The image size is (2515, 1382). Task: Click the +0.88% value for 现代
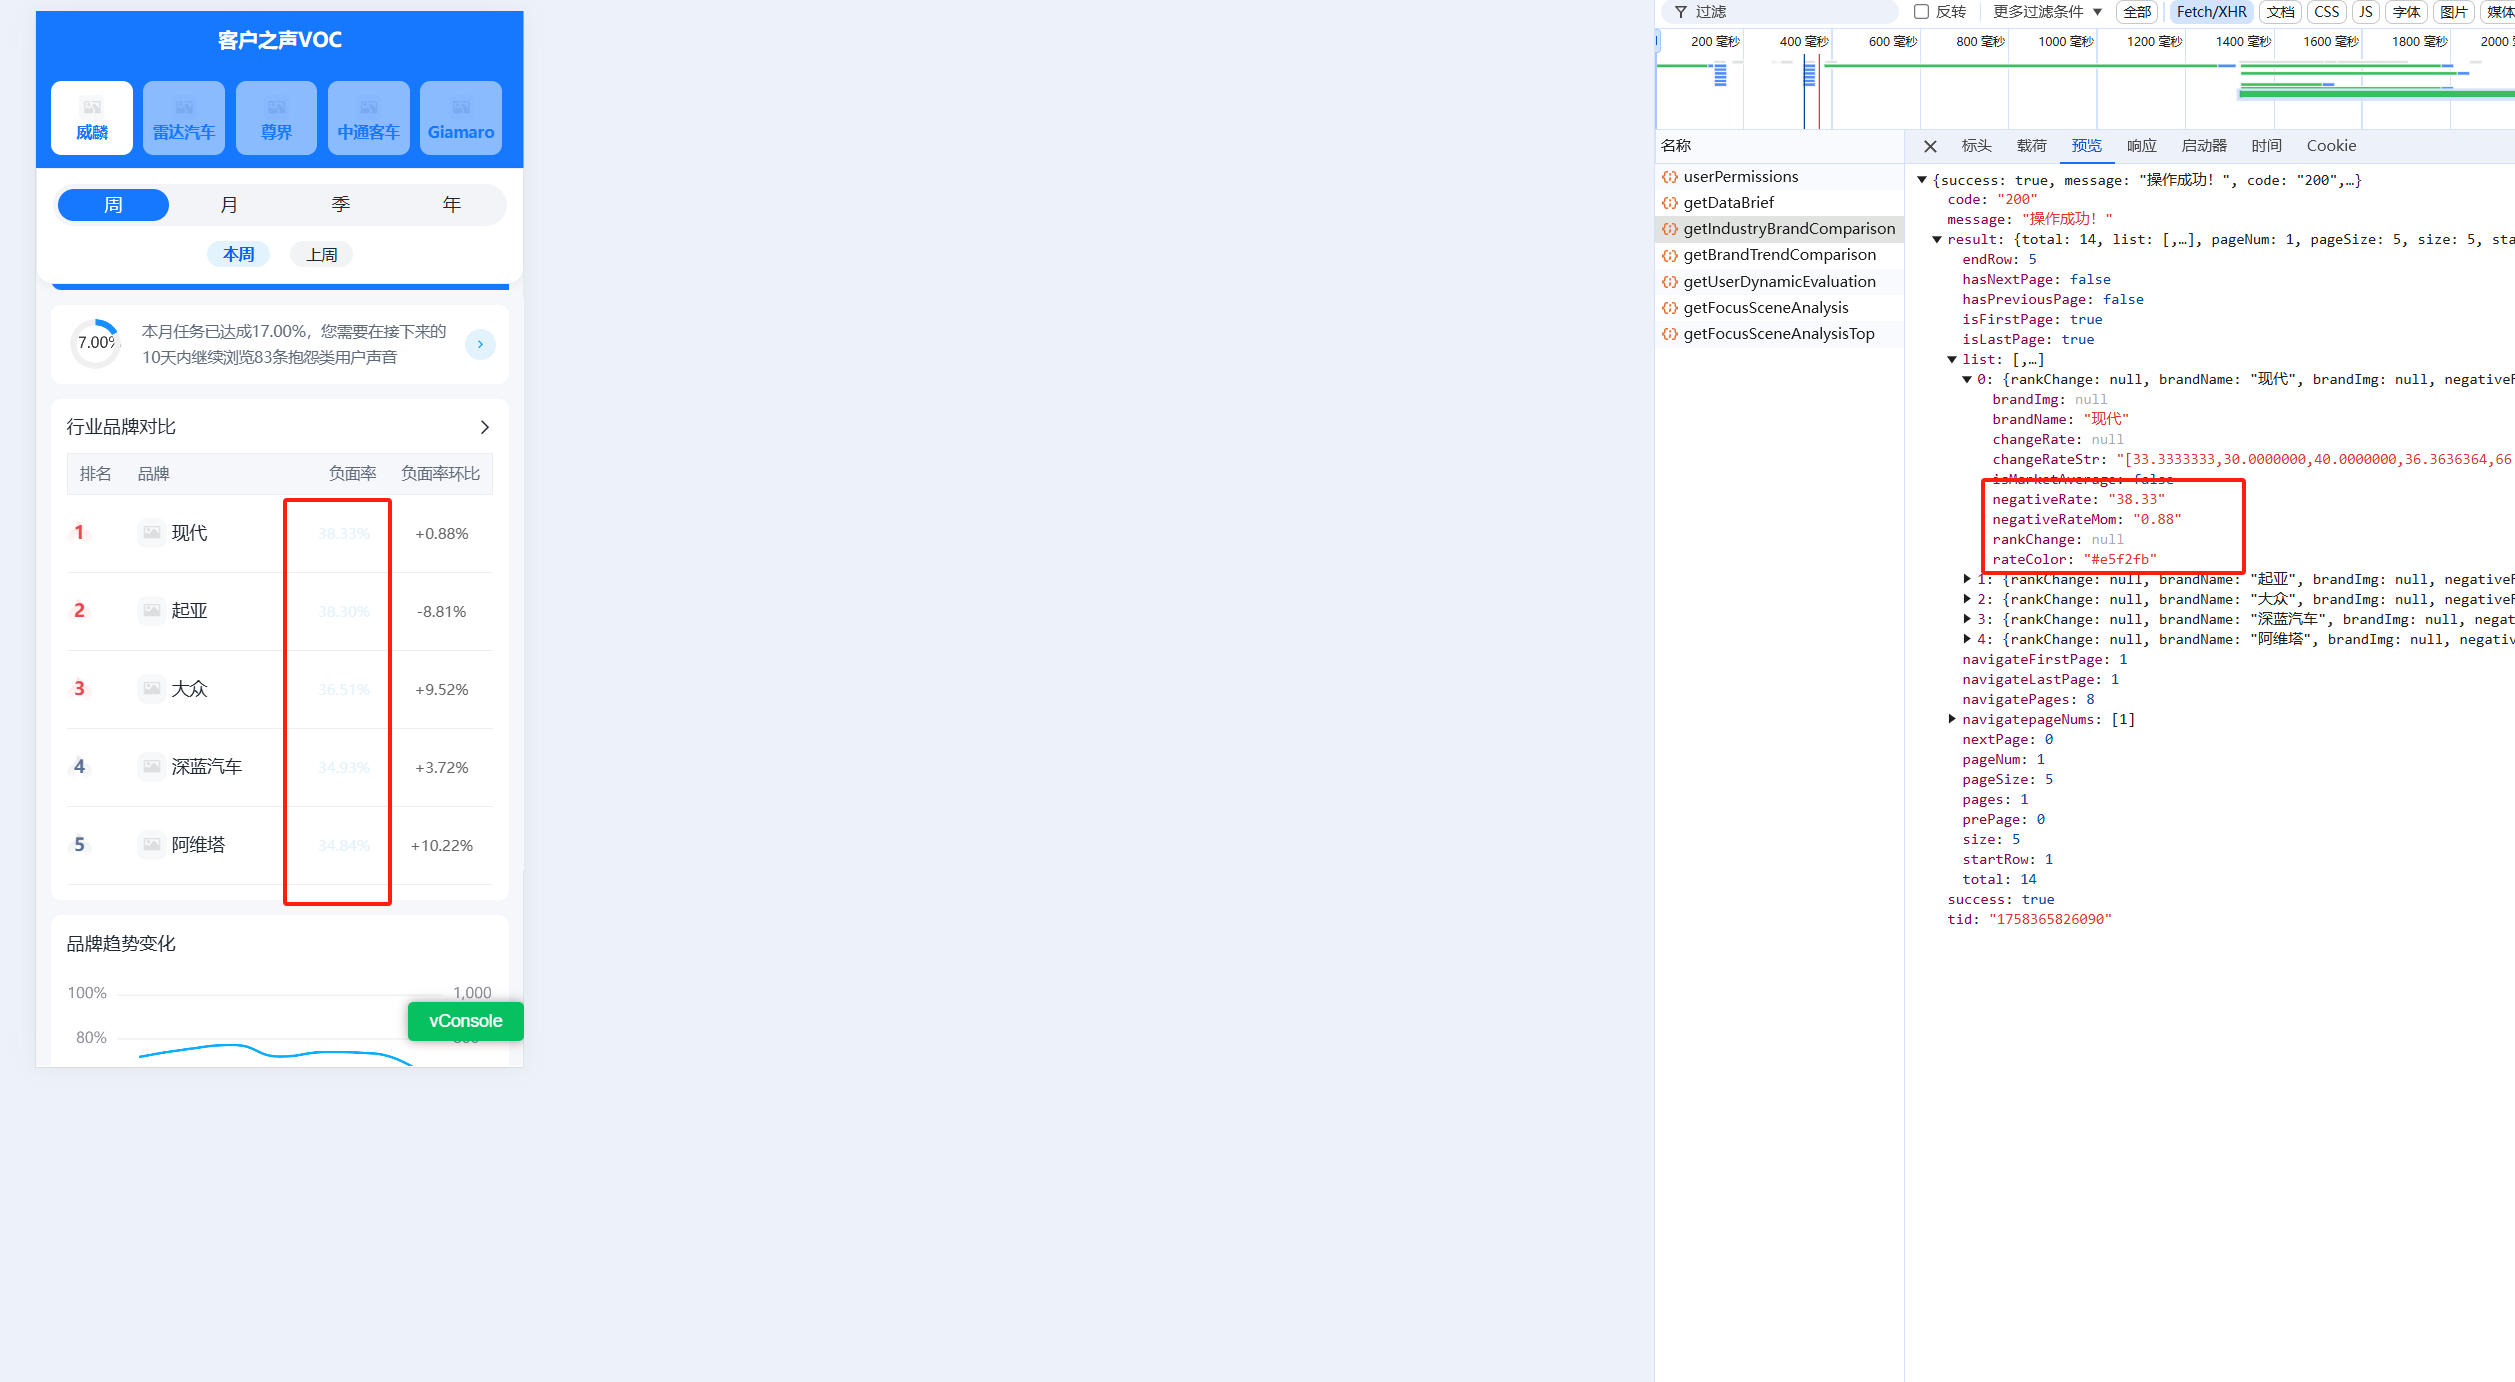[442, 534]
